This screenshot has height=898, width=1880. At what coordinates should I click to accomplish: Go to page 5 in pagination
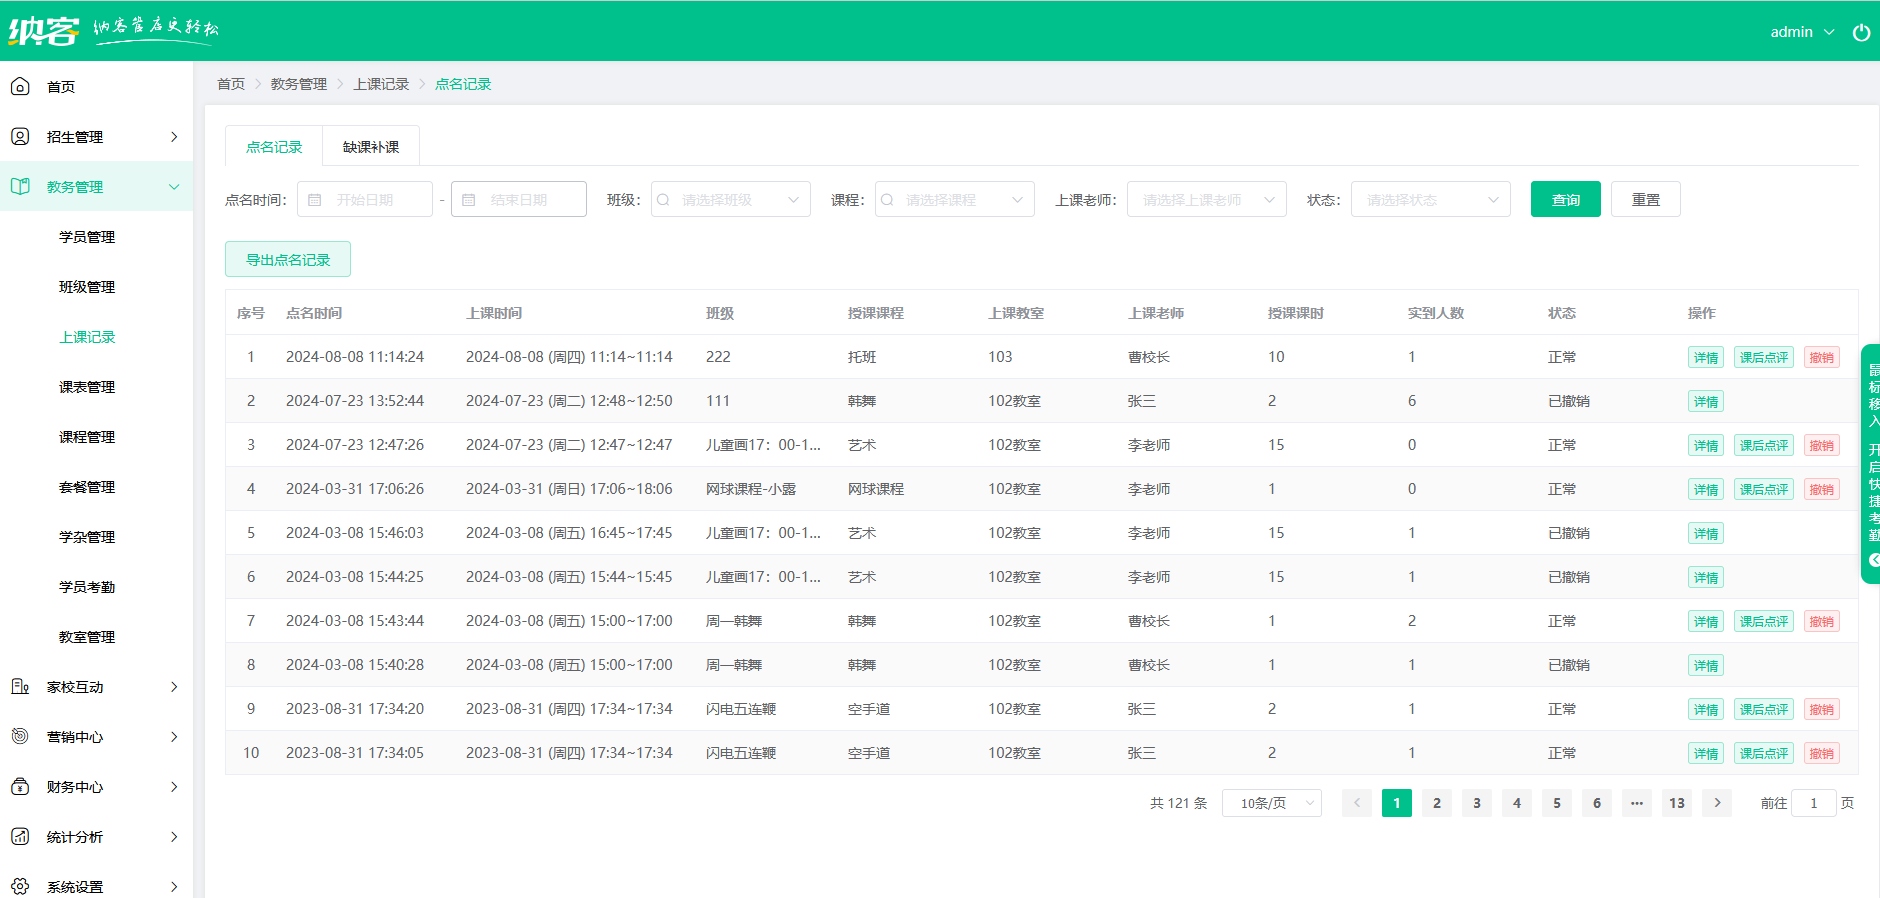[x=1557, y=803]
